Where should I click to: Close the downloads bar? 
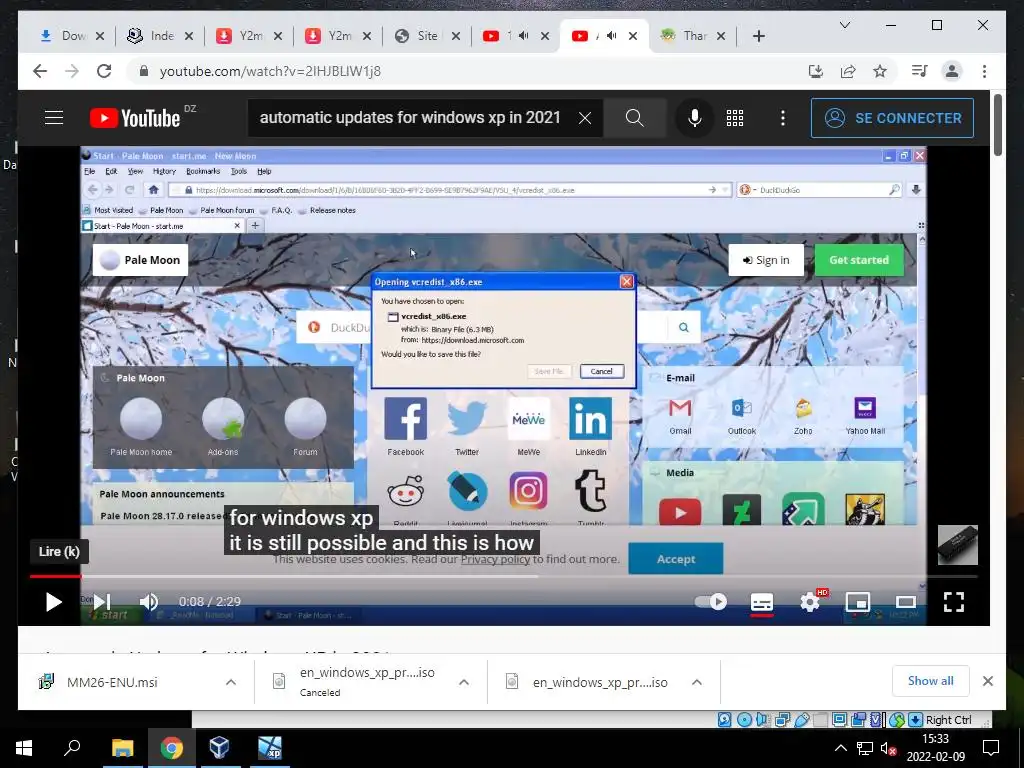point(987,681)
